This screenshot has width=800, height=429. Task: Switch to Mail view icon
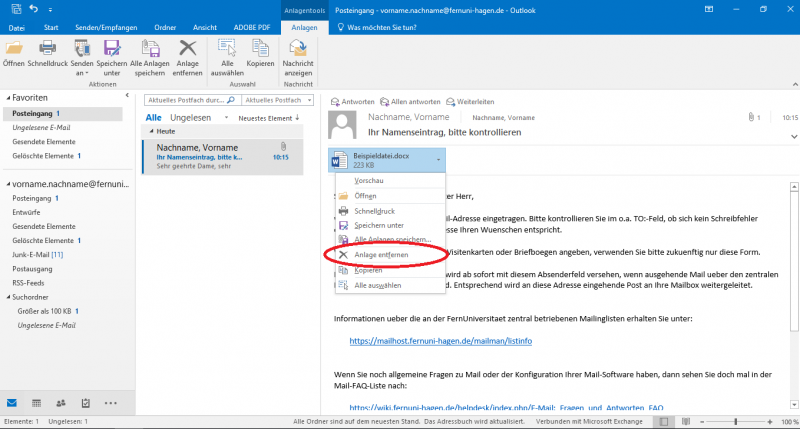[x=12, y=403]
